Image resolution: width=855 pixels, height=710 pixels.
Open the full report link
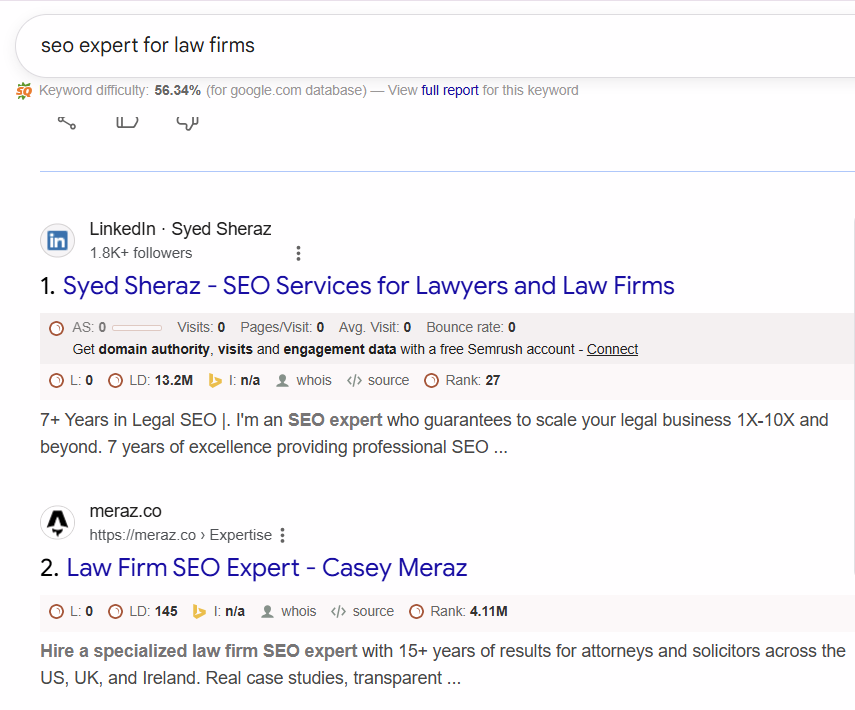click(x=450, y=90)
